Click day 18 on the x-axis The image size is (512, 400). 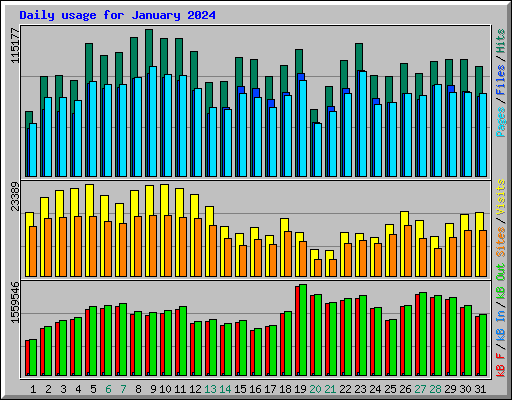click(x=285, y=389)
